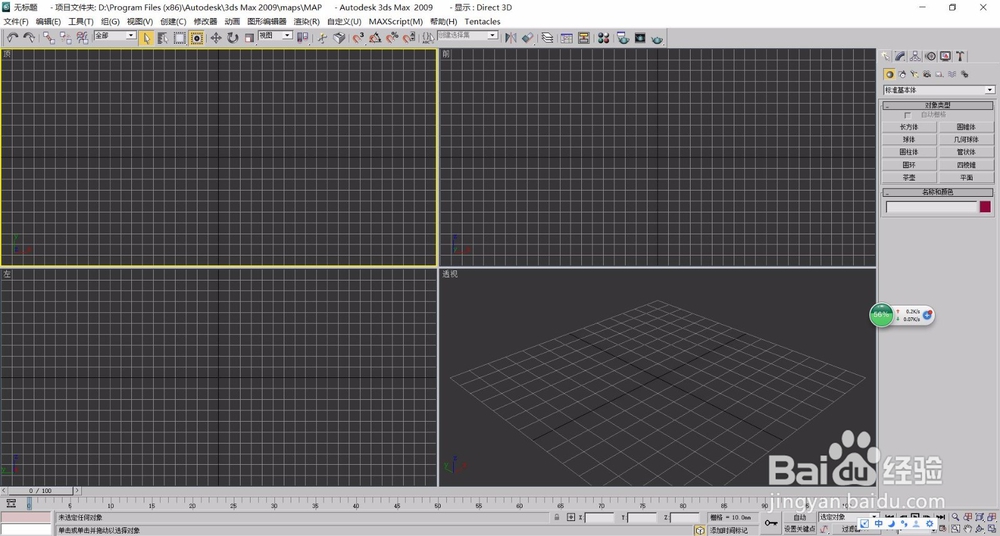Image resolution: width=1000 pixels, height=536 pixels.
Task: Open the Material Editor
Action: coord(603,38)
